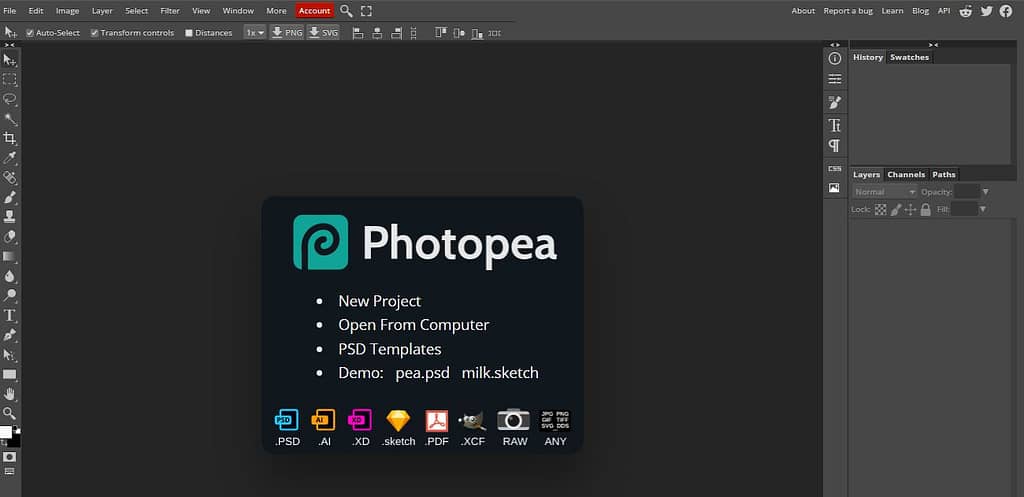Open the File menu
This screenshot has height=497, width=1024.
pos(10,10)
